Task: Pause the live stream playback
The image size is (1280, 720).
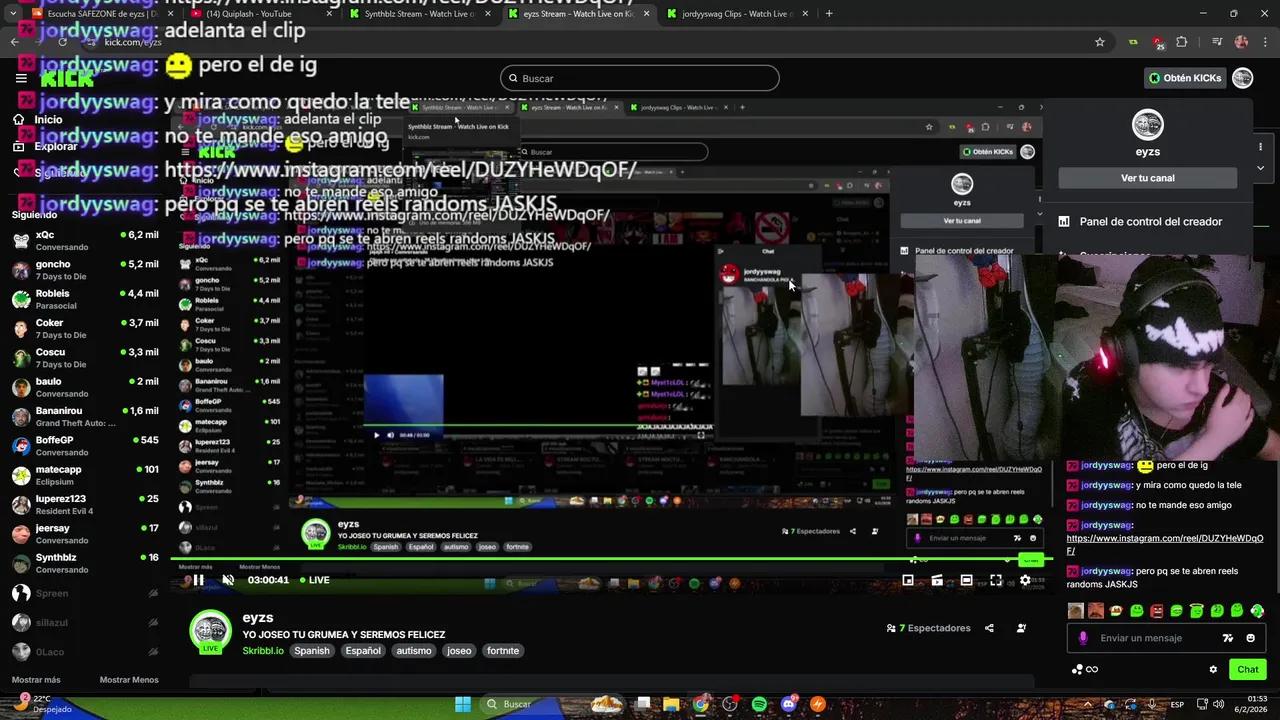Action: coord(198,580)
